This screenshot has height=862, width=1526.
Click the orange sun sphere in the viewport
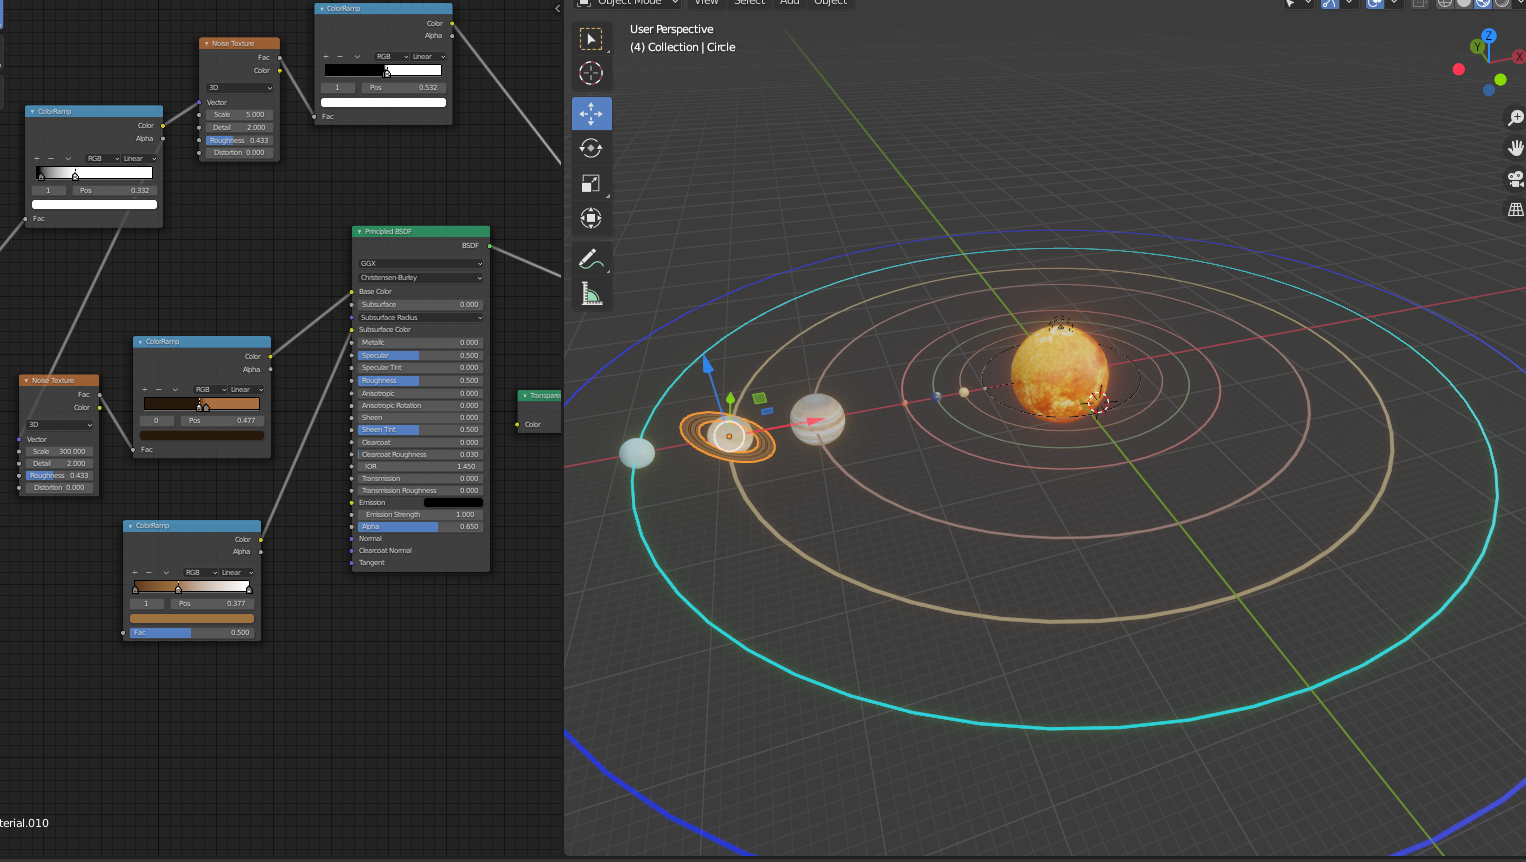(1059, 373)
